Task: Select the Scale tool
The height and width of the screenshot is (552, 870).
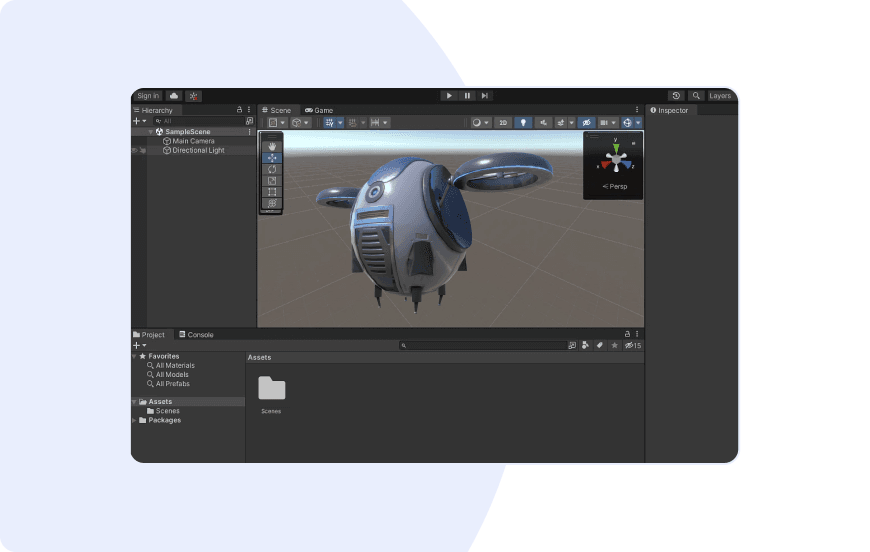Action: (272, 181)
